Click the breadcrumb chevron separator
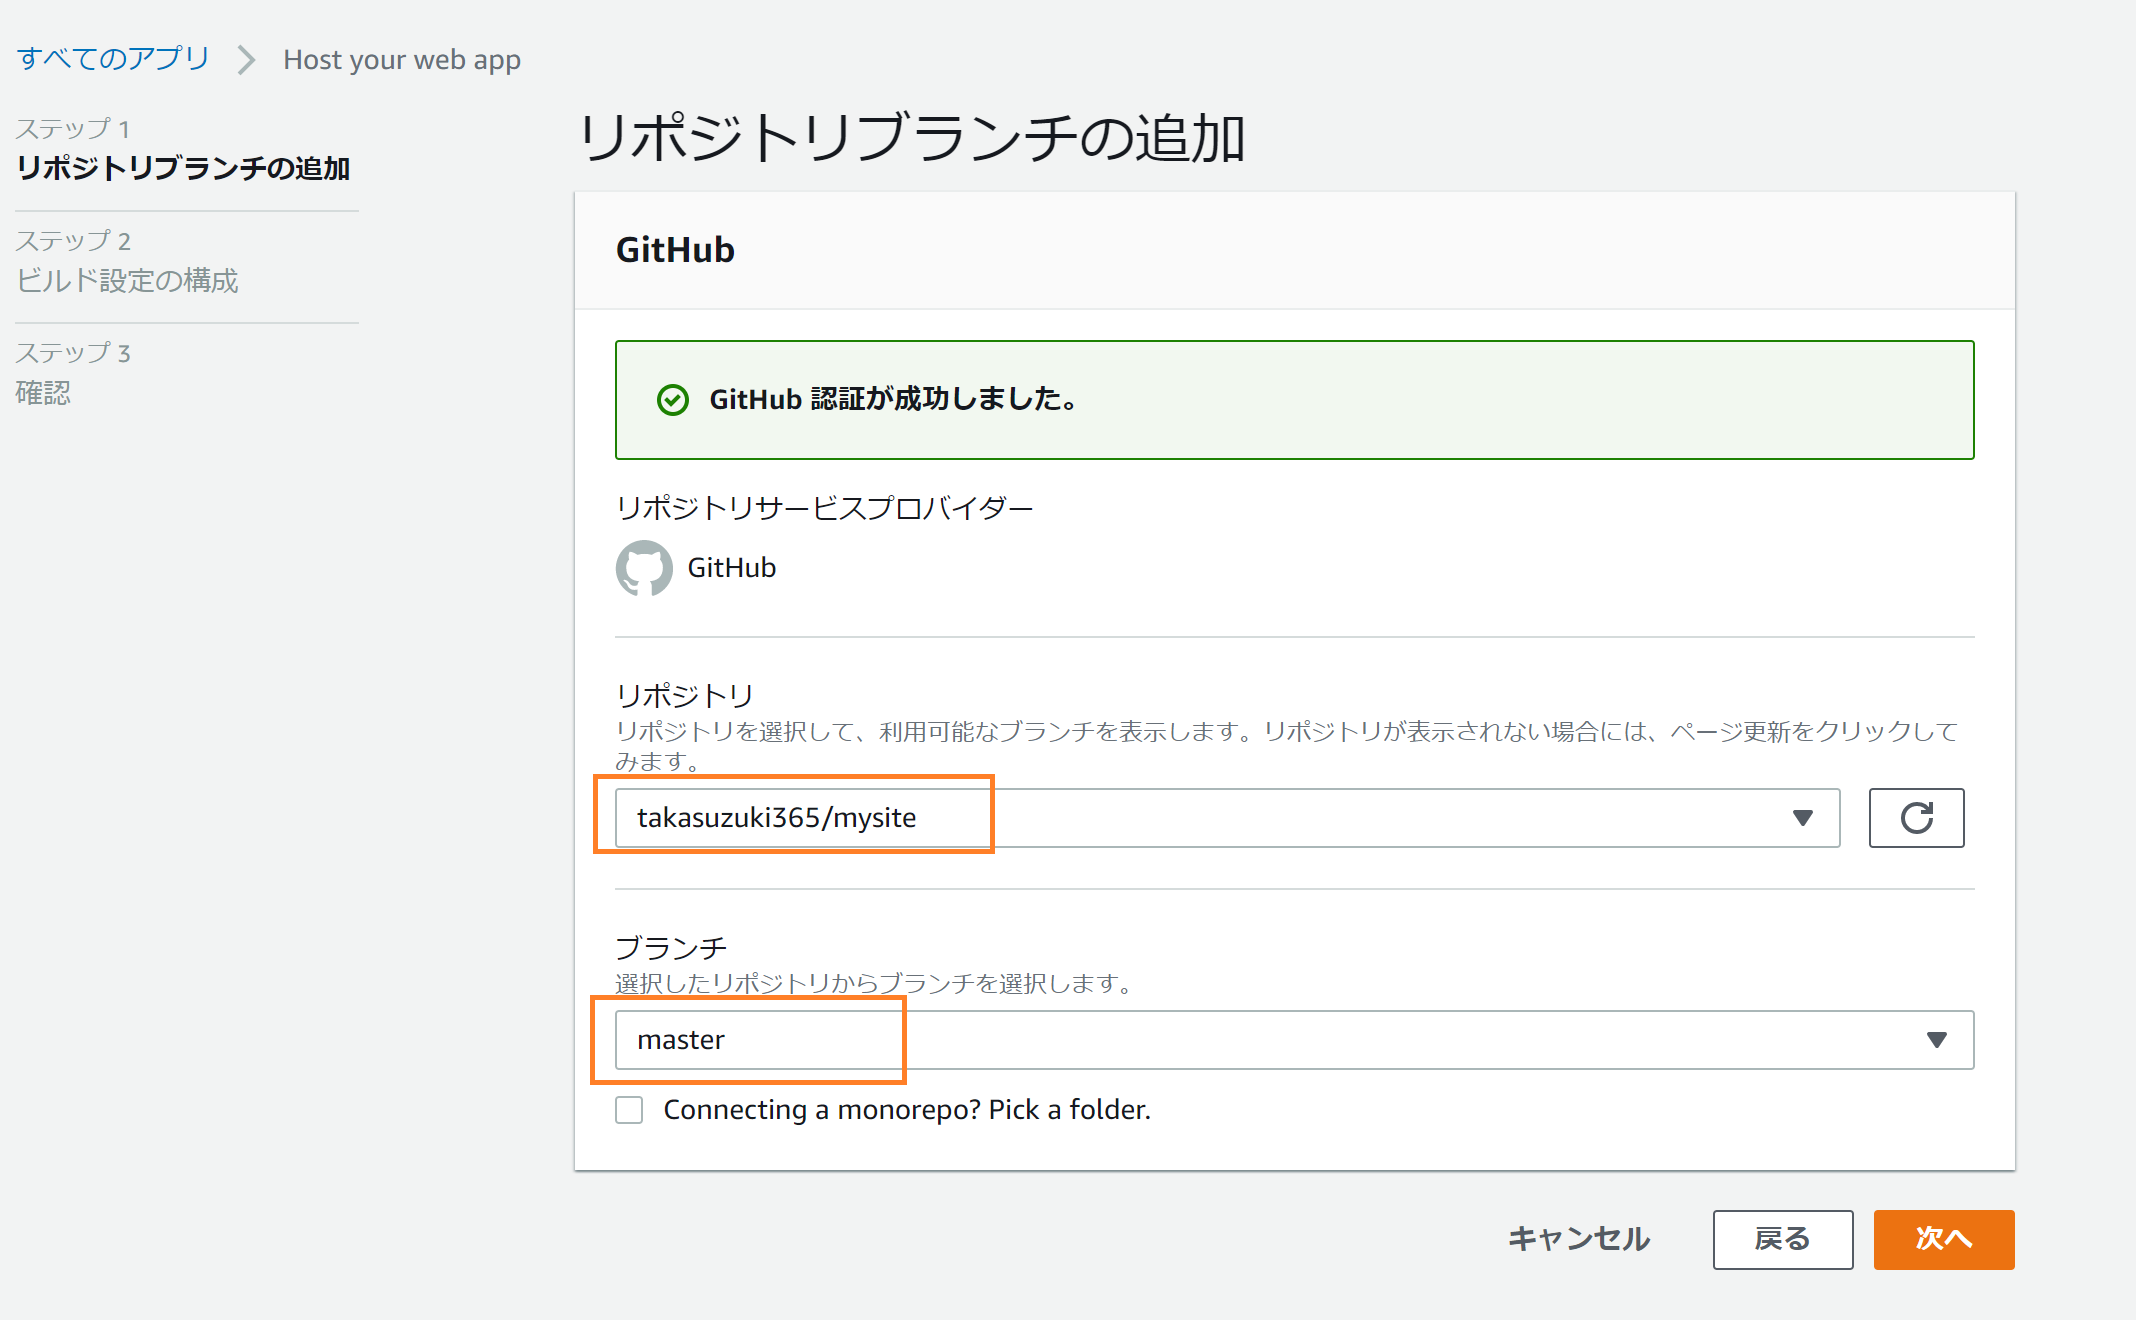 [x=246, y=60]
